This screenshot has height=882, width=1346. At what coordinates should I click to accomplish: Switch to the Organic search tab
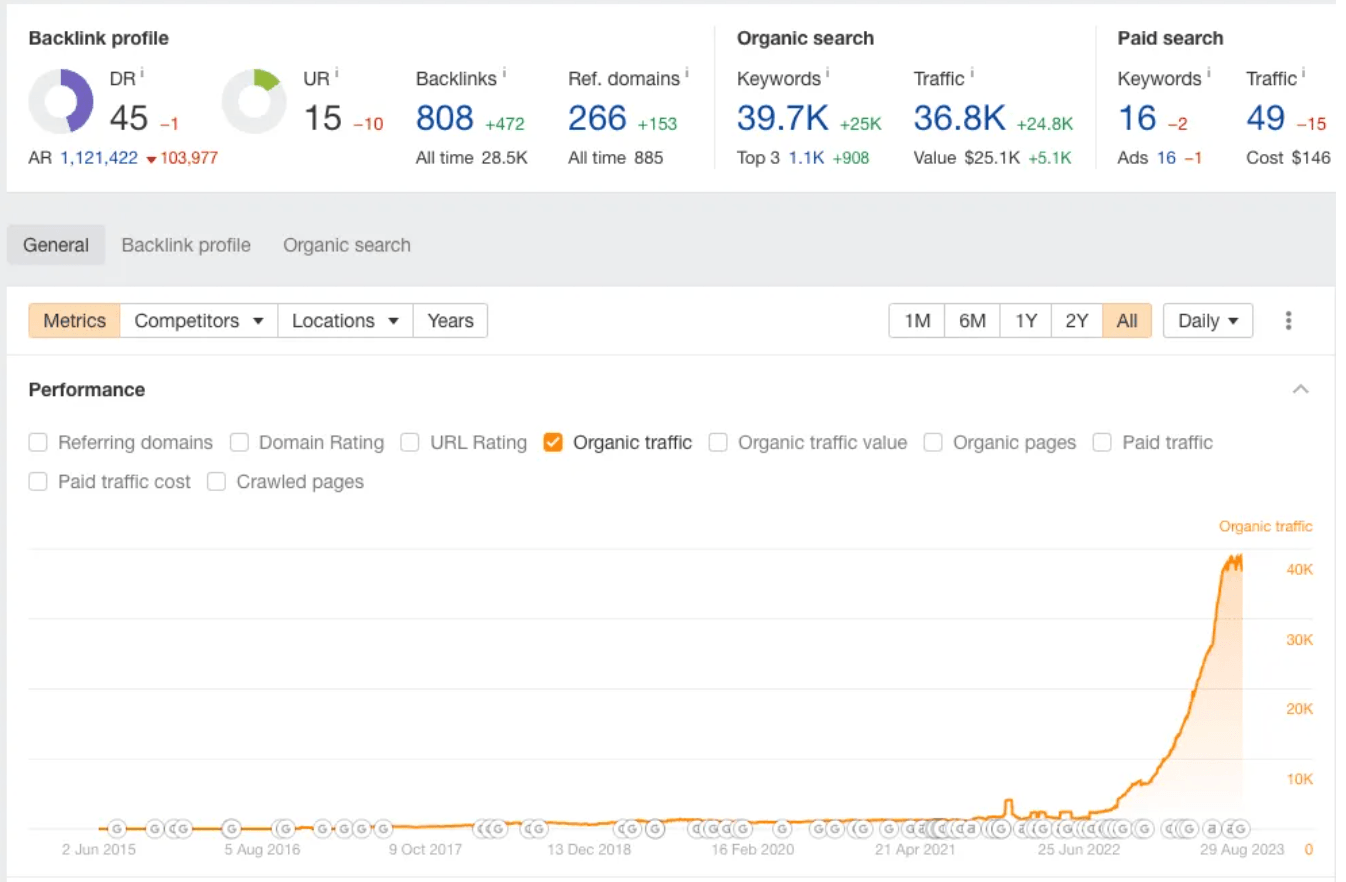[346, 245]
